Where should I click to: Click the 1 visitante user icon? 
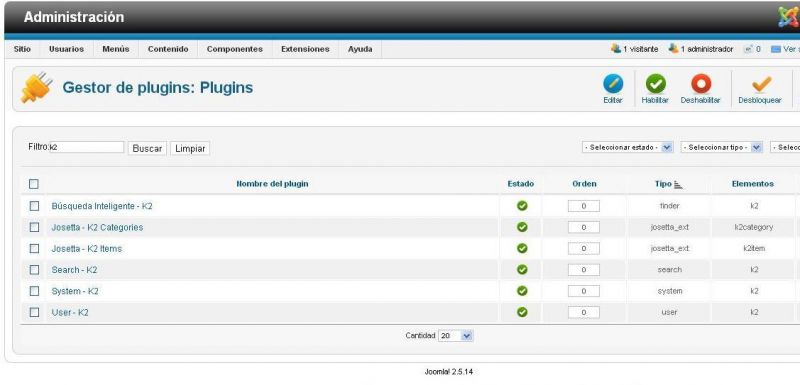(x=616, y=49)
